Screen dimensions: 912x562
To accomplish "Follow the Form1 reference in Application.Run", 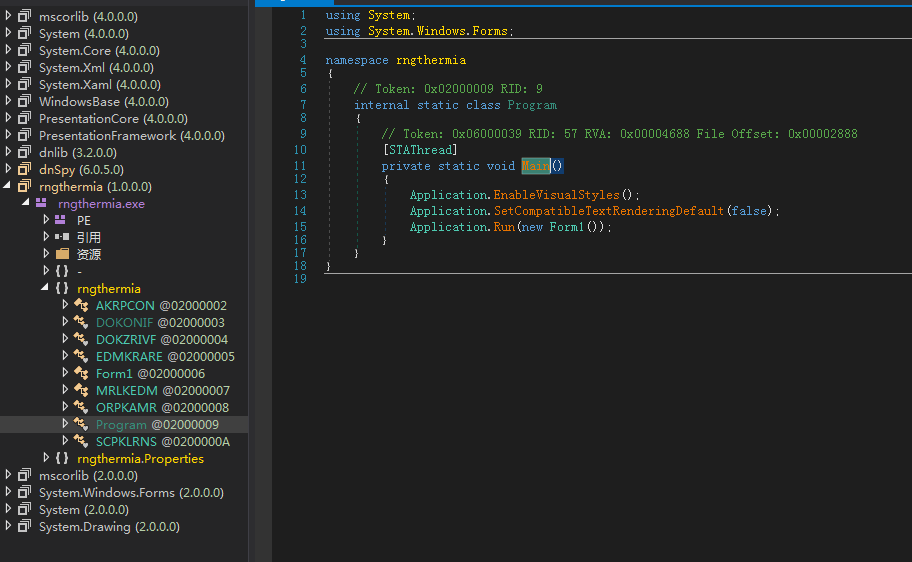I will pos(567,227).
